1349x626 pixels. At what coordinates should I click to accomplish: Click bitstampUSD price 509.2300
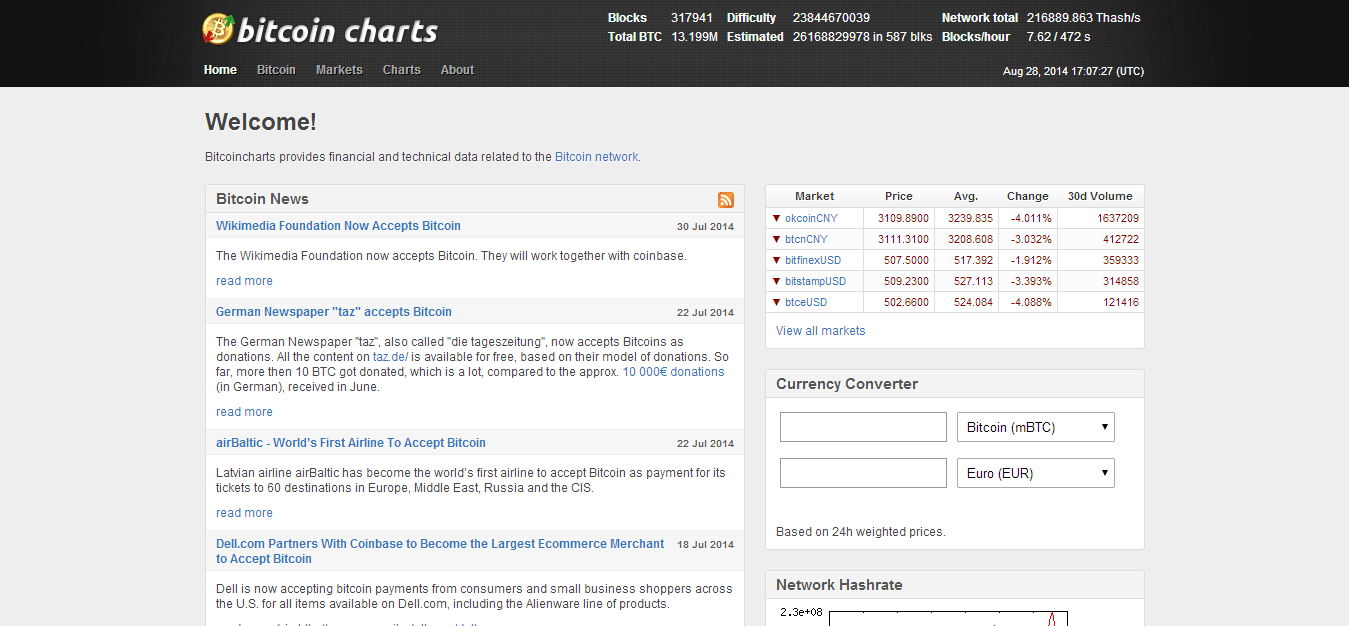tap(906, 281)
